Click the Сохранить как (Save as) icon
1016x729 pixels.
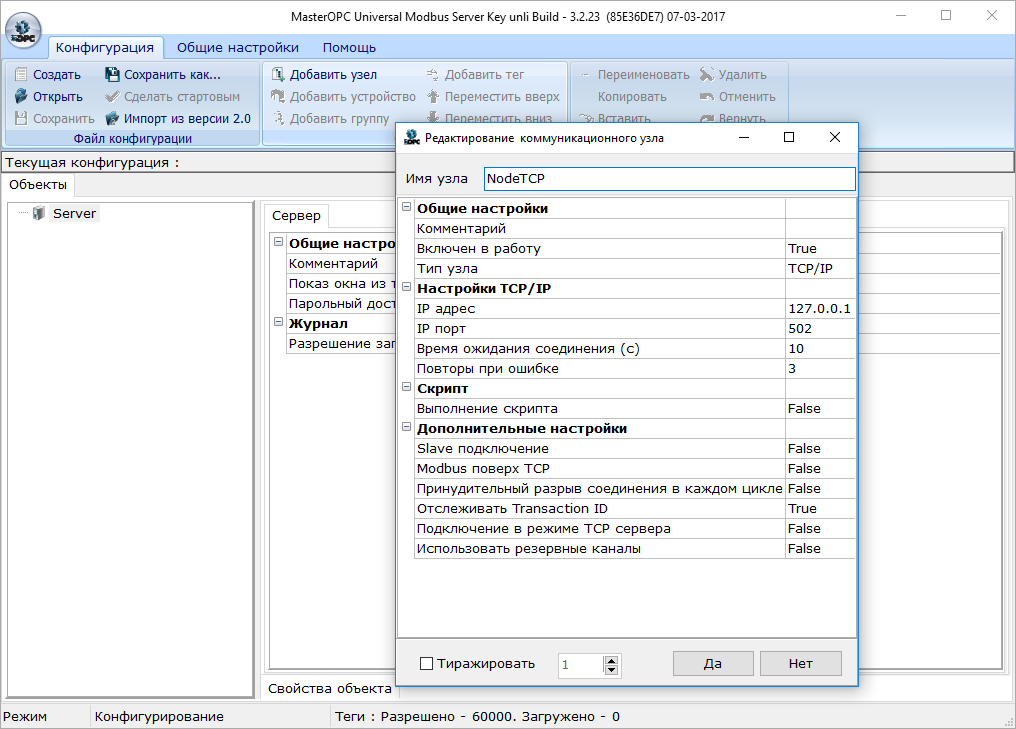point(112,75)
